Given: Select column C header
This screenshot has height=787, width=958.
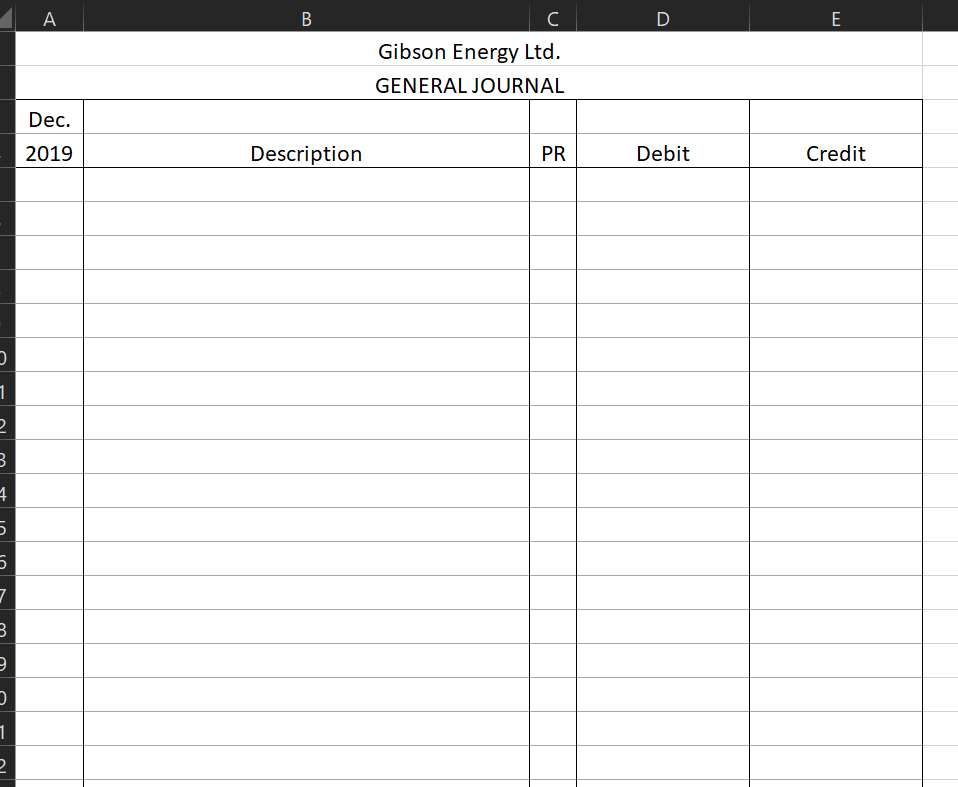Looking at the screenshot, I should [552, 17].
